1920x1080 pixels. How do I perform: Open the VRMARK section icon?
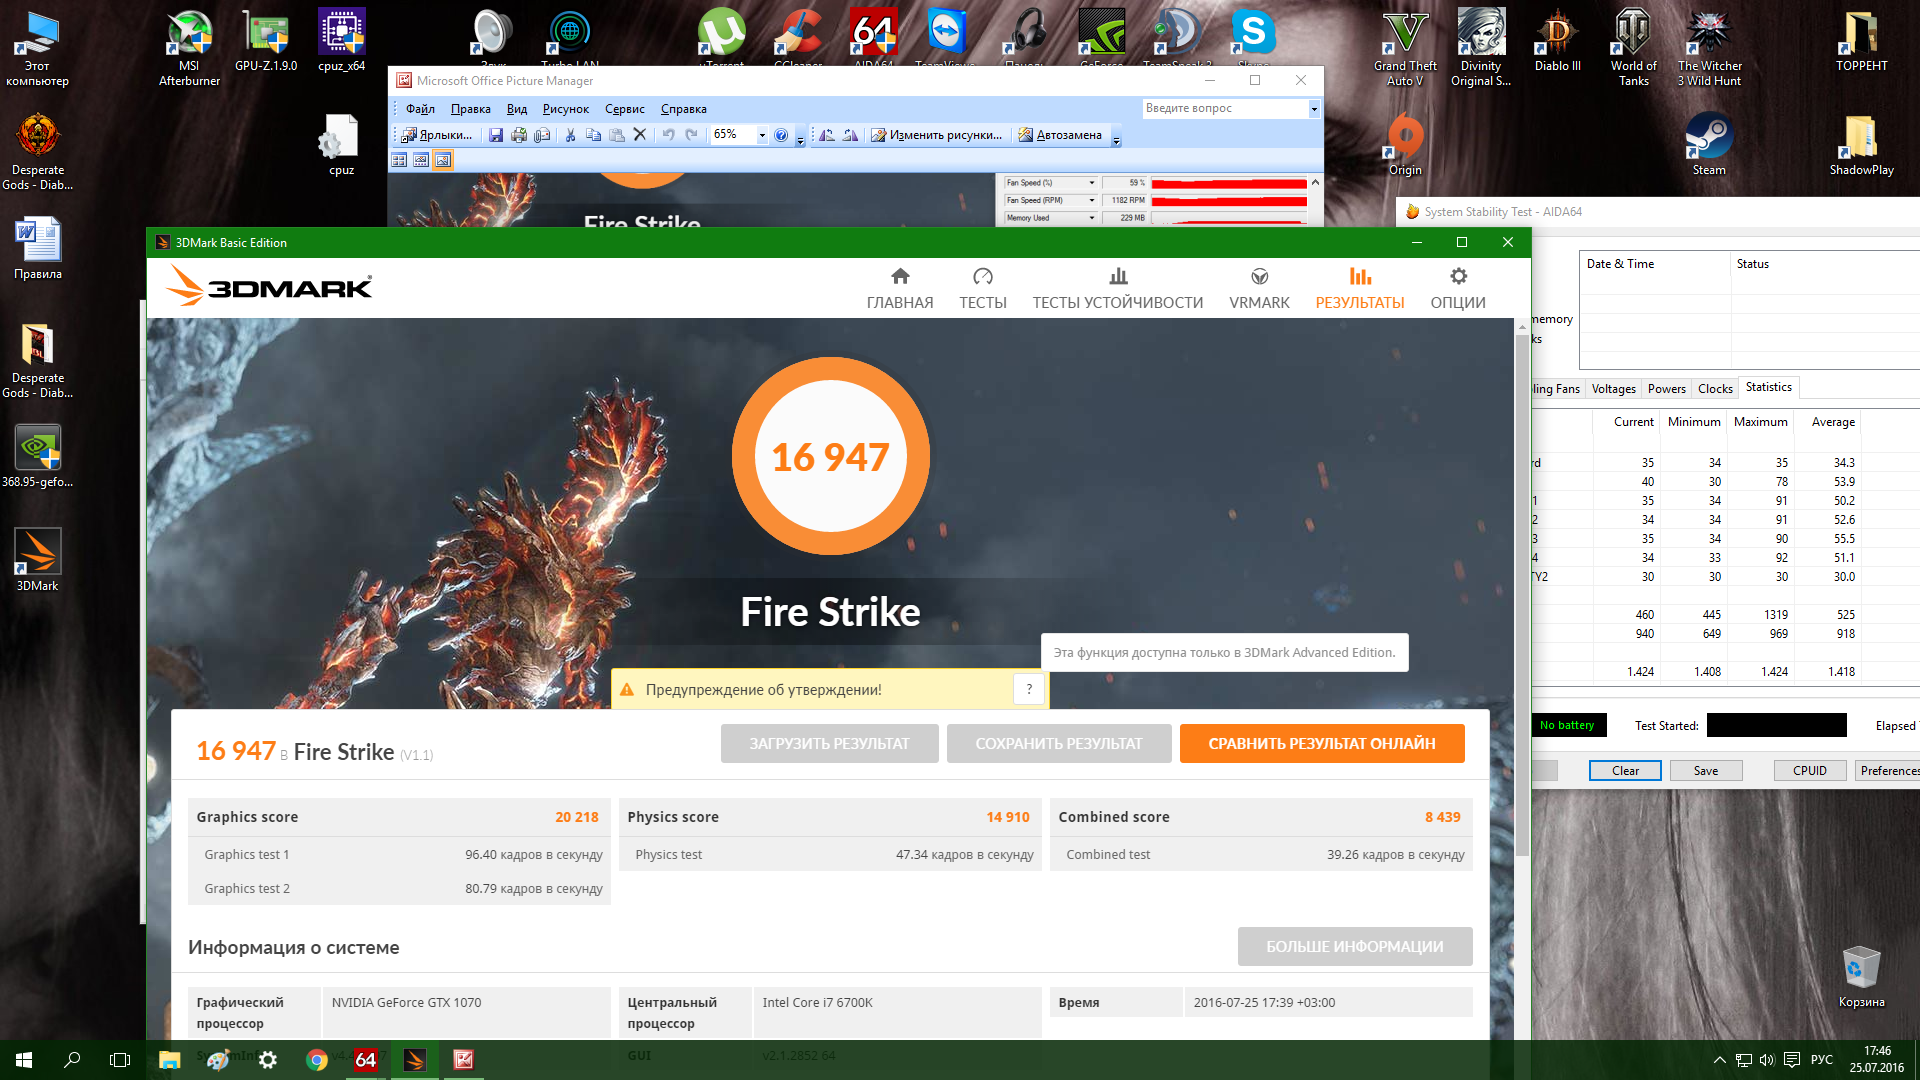1259,276
